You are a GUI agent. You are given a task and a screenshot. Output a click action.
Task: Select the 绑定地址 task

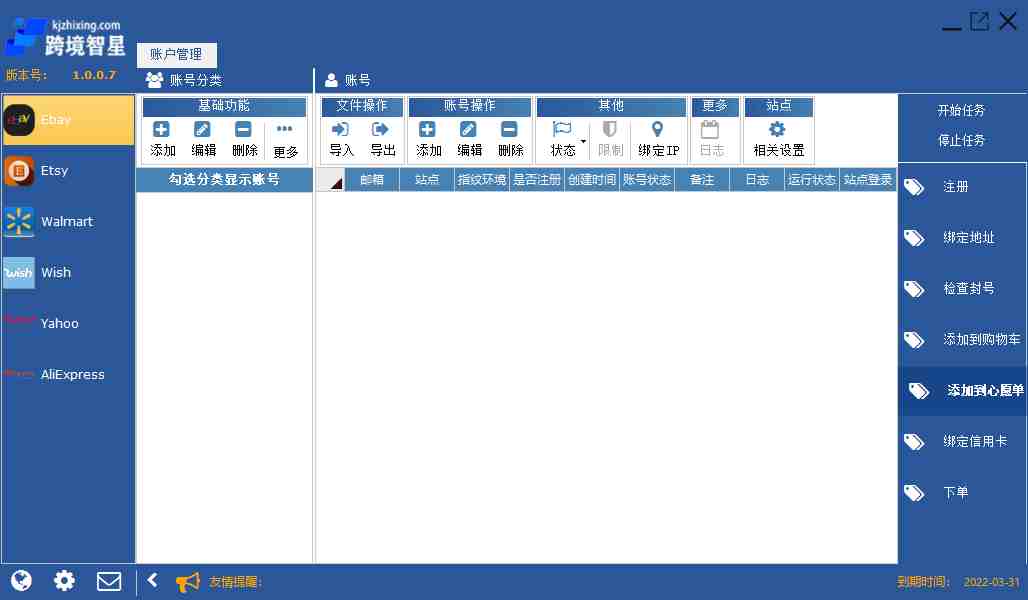(962, 238)
